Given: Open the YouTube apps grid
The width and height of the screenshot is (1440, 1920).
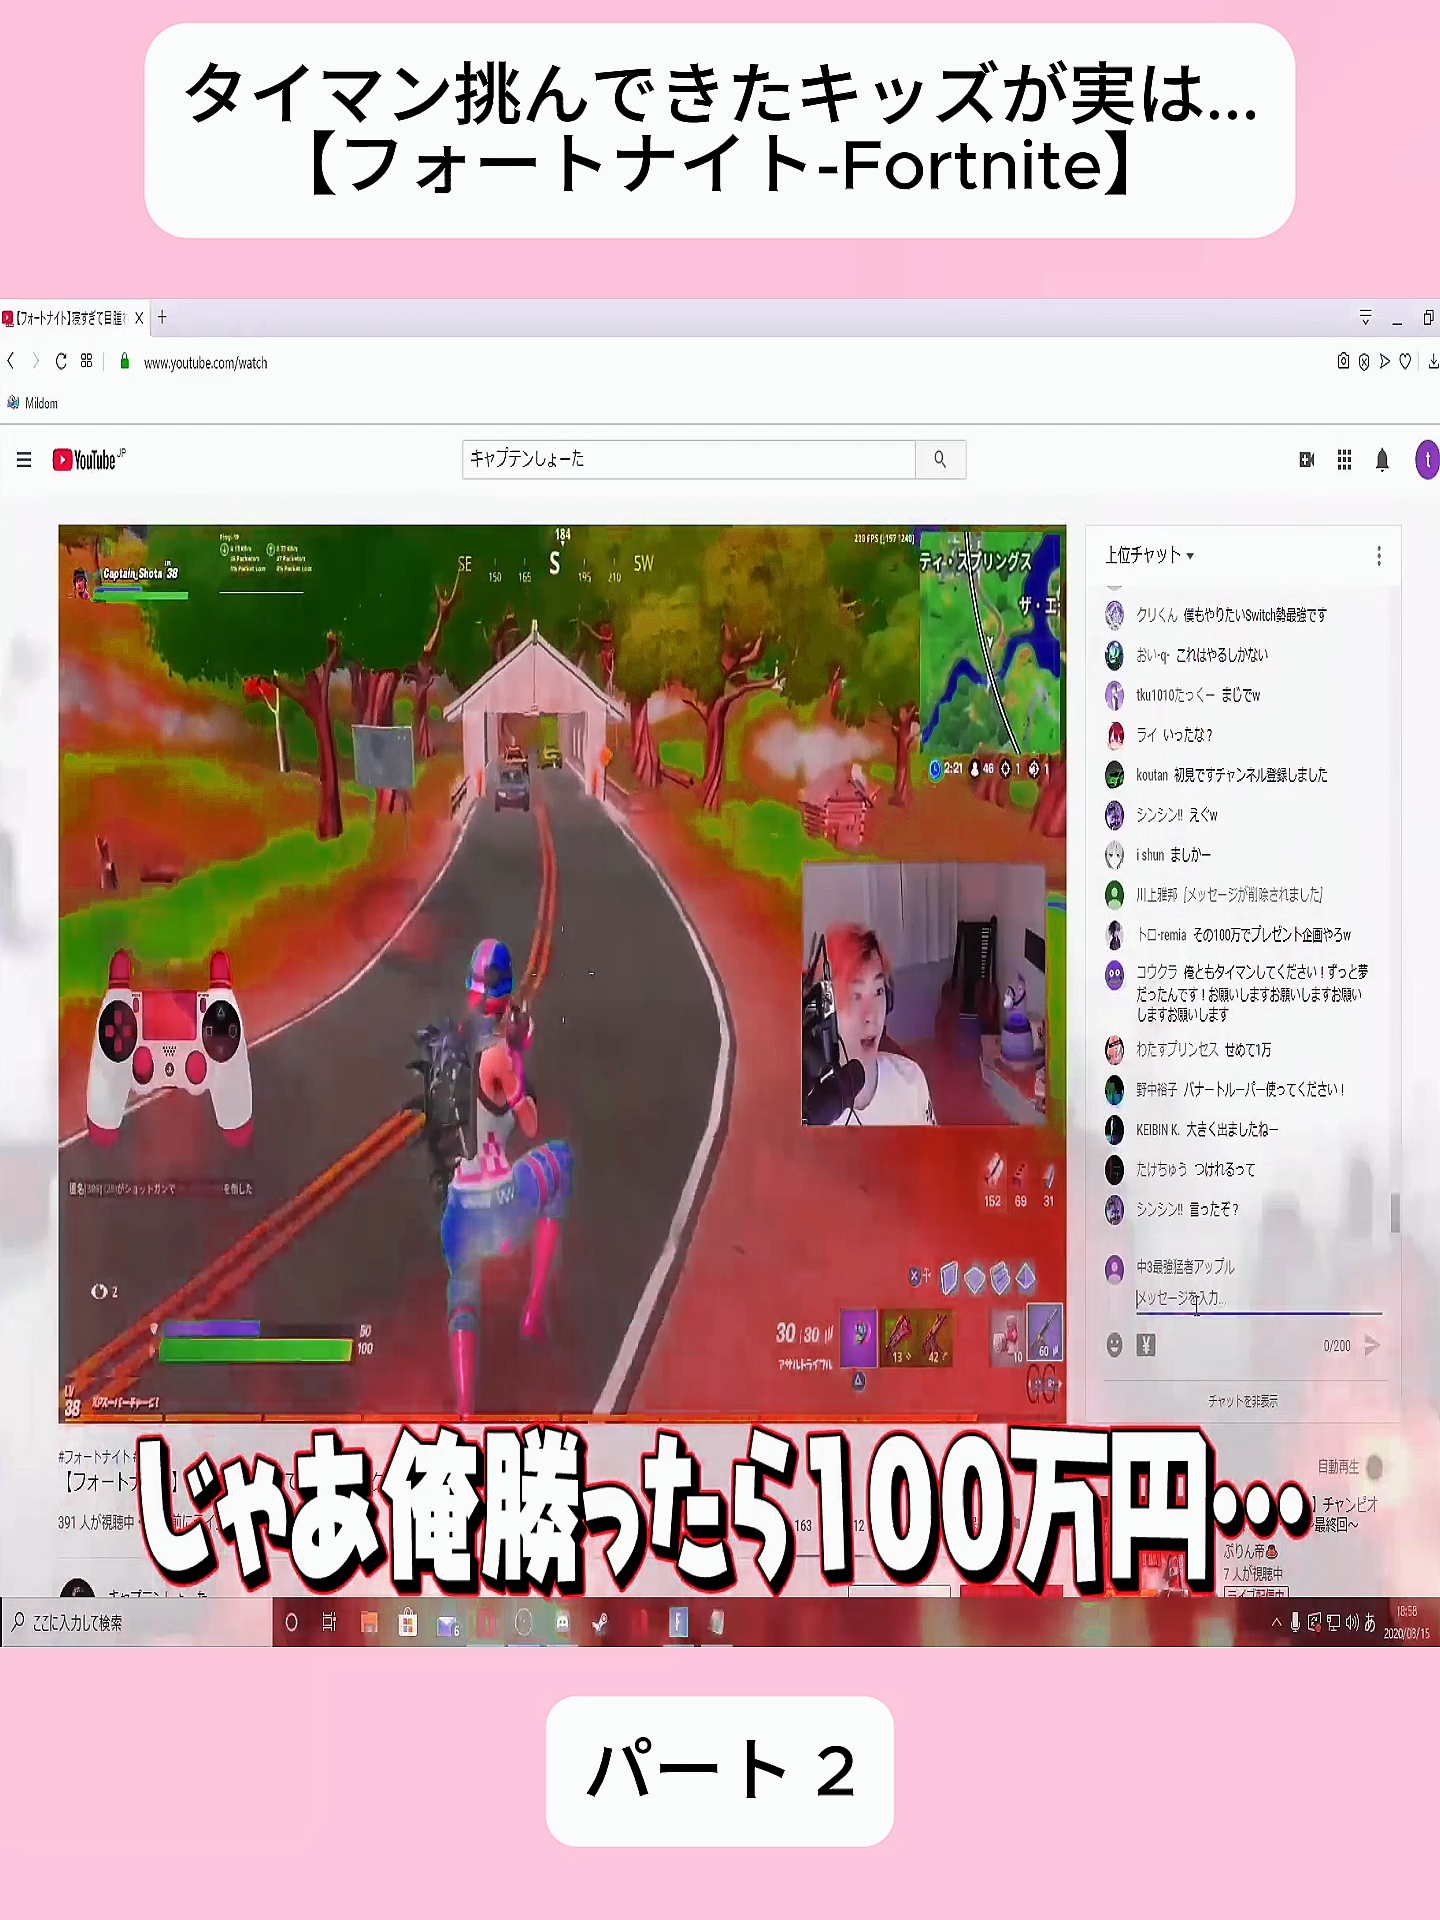Looking at the screenshot, I should point(1344,460).
